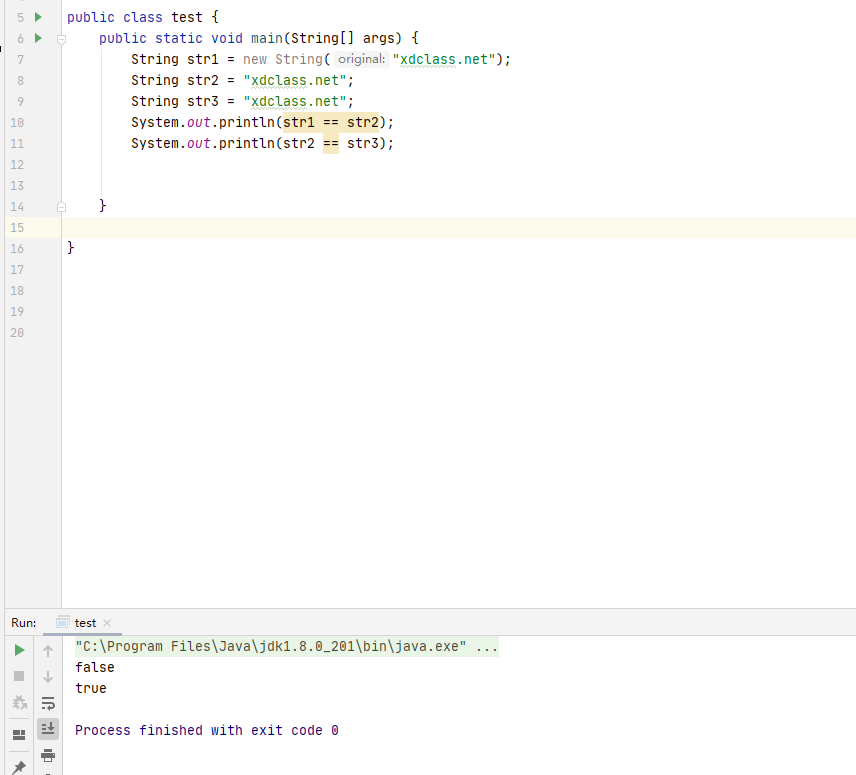Click line number 10 in the gutter

[17, 123]
